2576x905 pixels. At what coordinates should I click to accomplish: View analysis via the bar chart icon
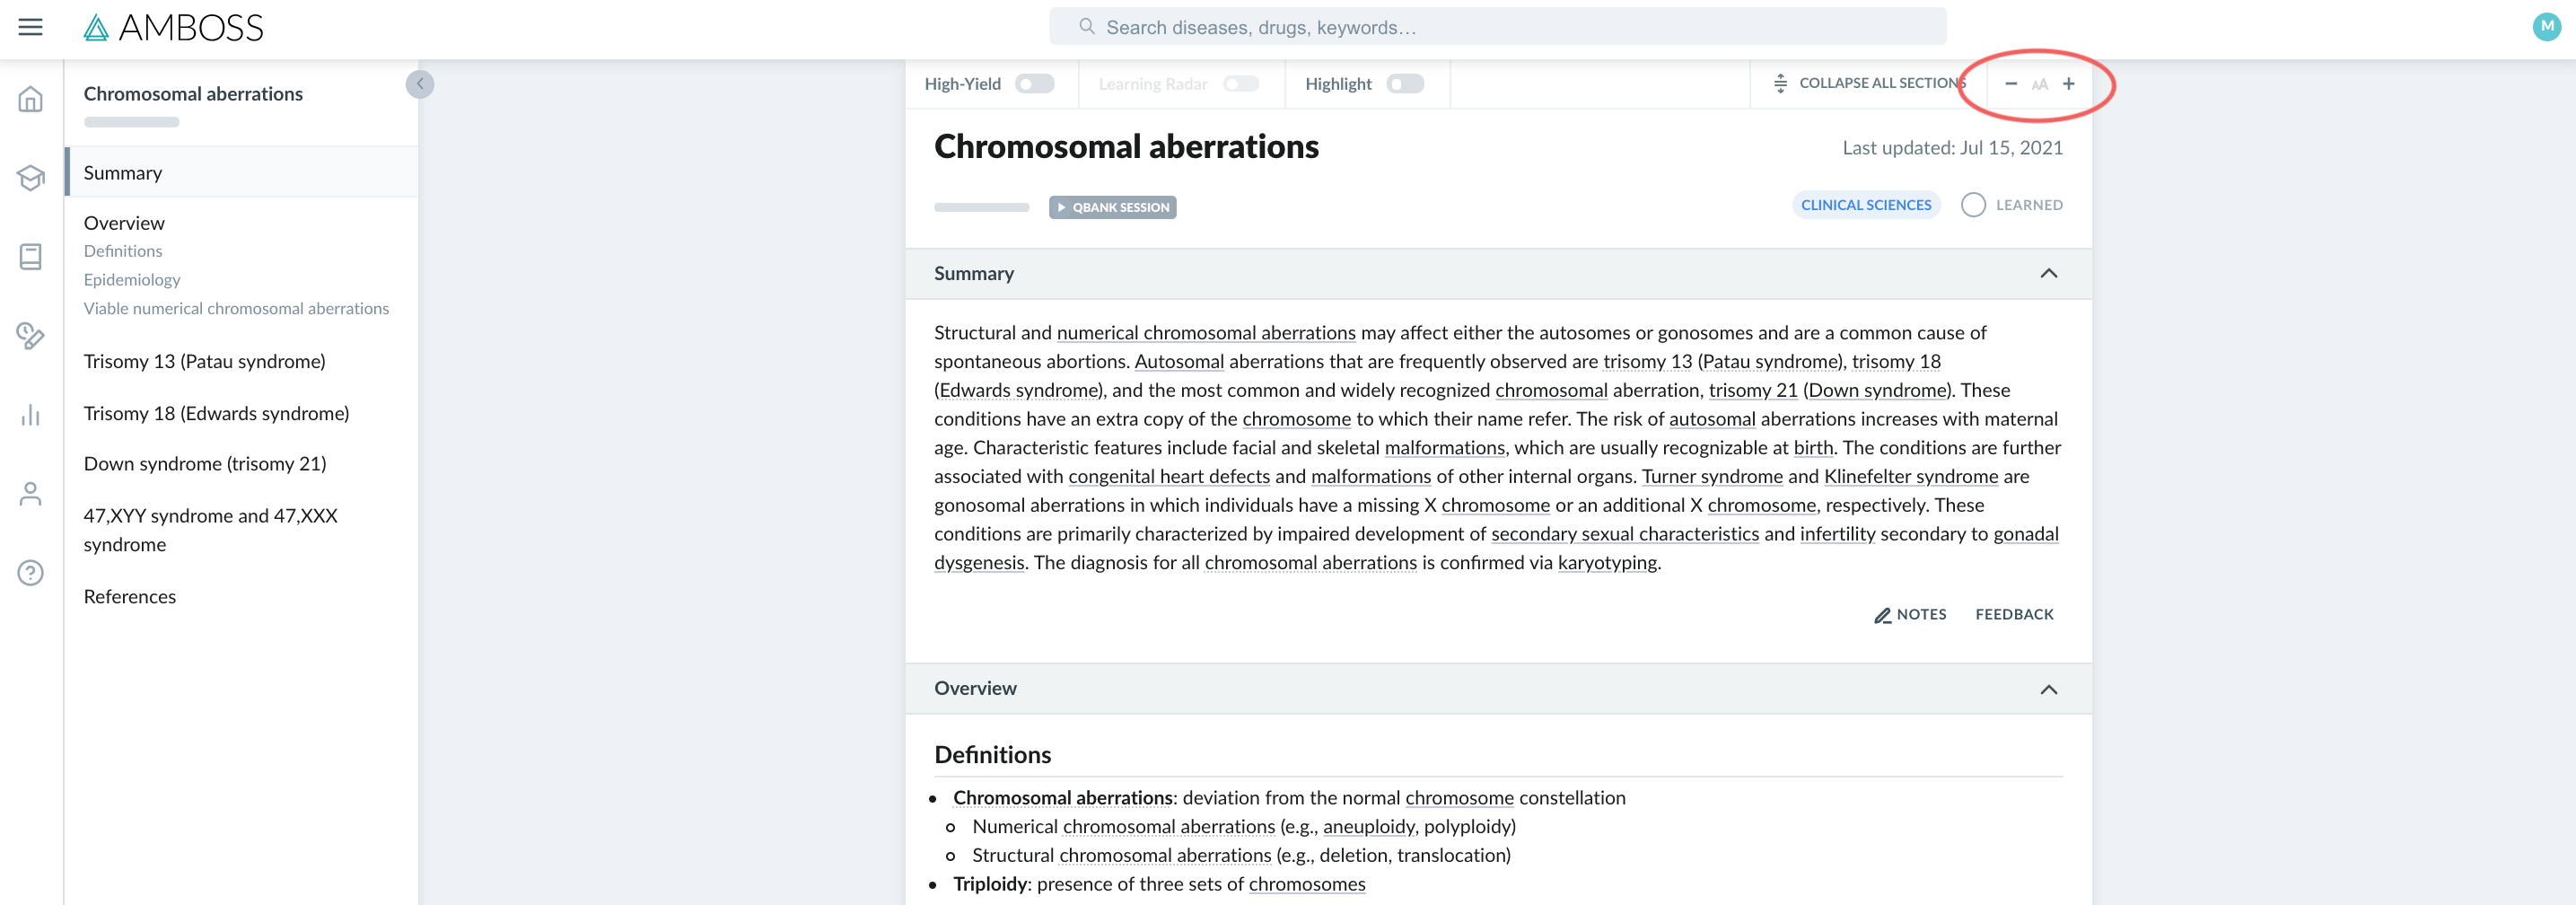[x=30, y=414]
